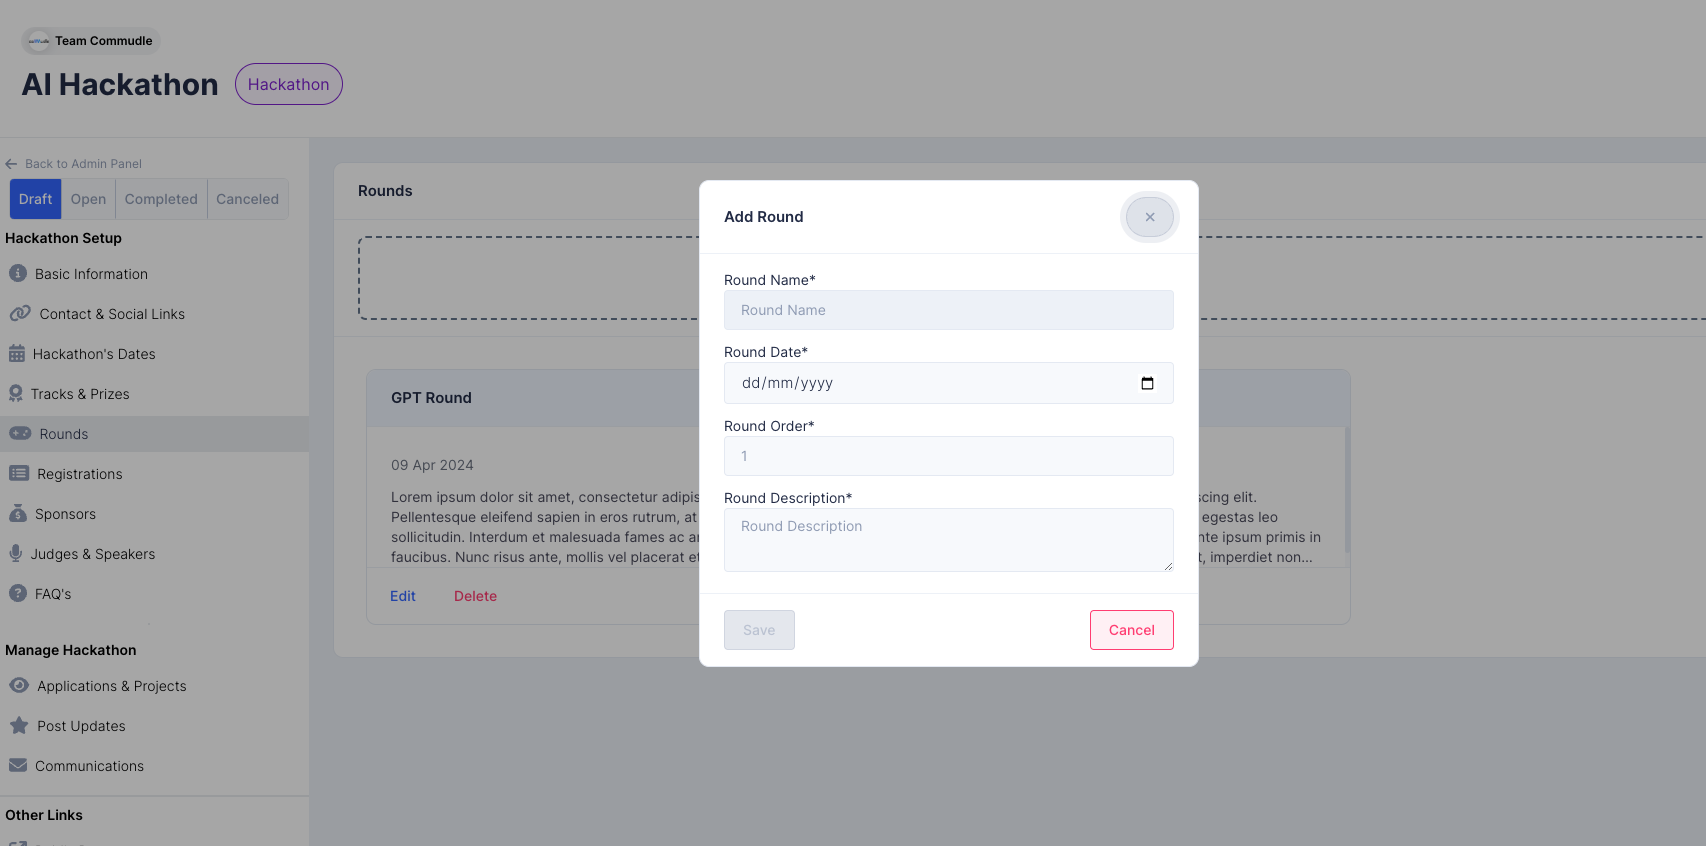Click the Sponsors money bag icon

coord(18,513)
